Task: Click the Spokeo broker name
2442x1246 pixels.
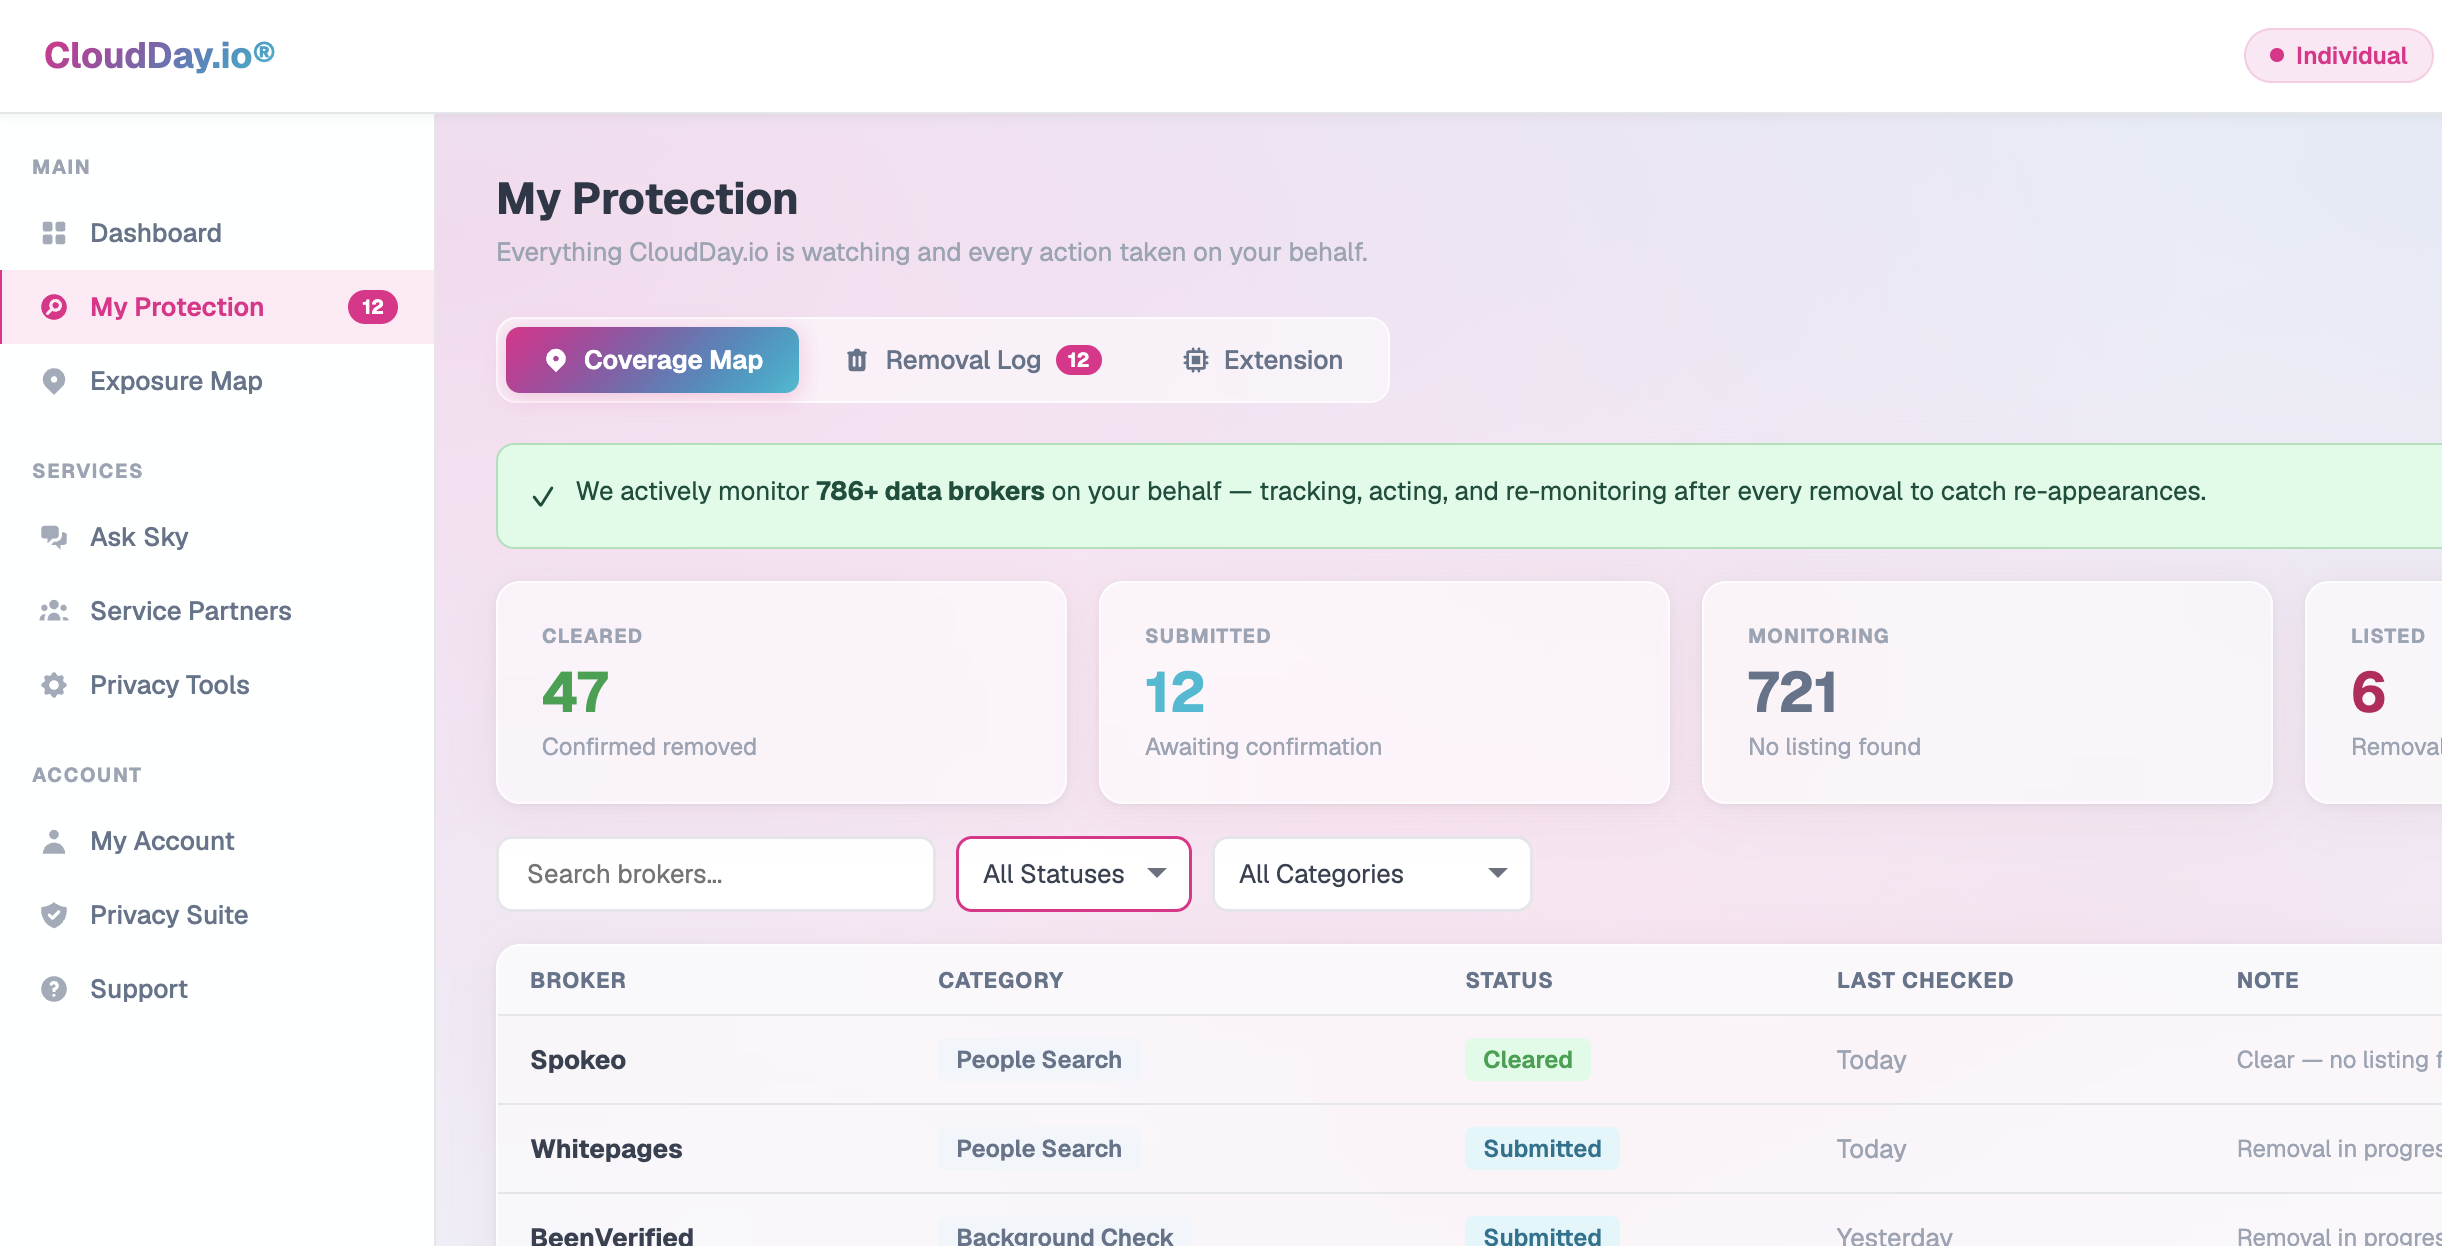Action: [578, 1060]
